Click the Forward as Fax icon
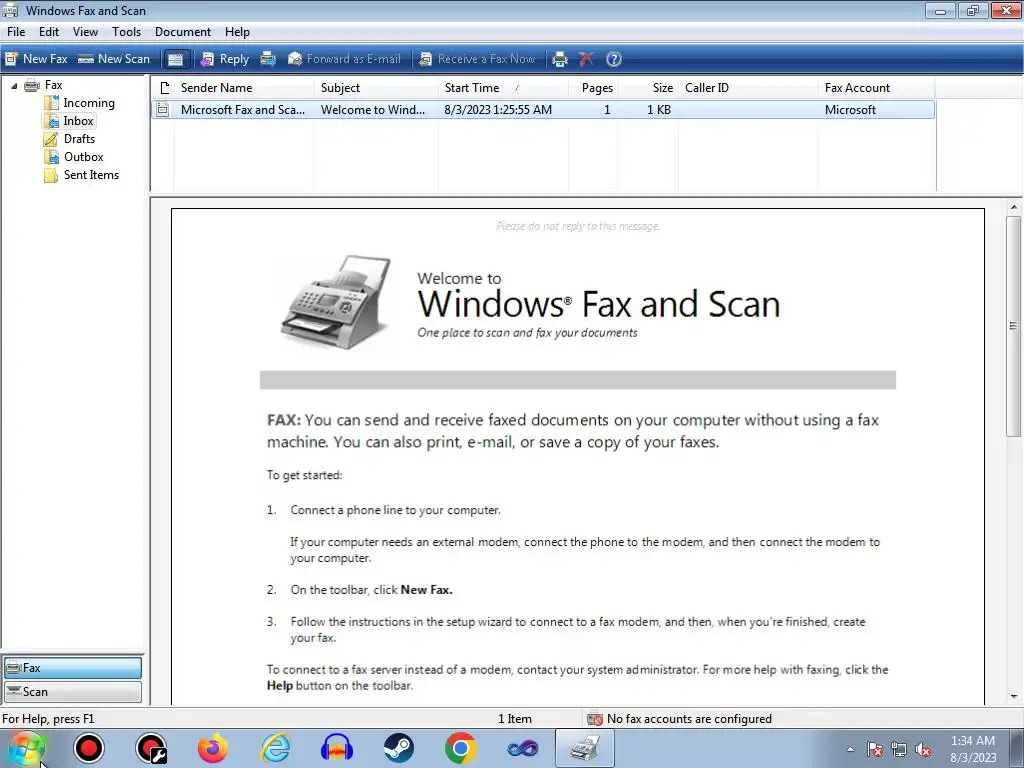Viewport: 1024px width, 768px height. click(x=268, y=59)
